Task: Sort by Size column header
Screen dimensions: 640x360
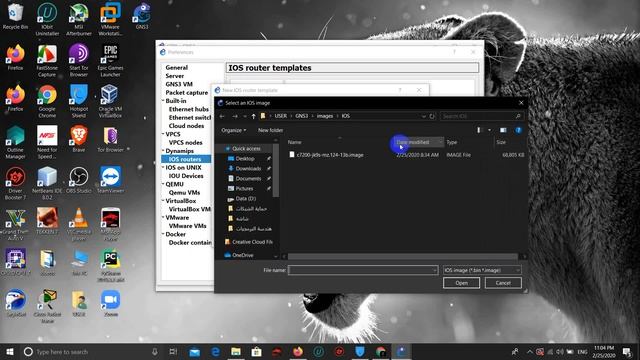Action: (x=501, y=142)
